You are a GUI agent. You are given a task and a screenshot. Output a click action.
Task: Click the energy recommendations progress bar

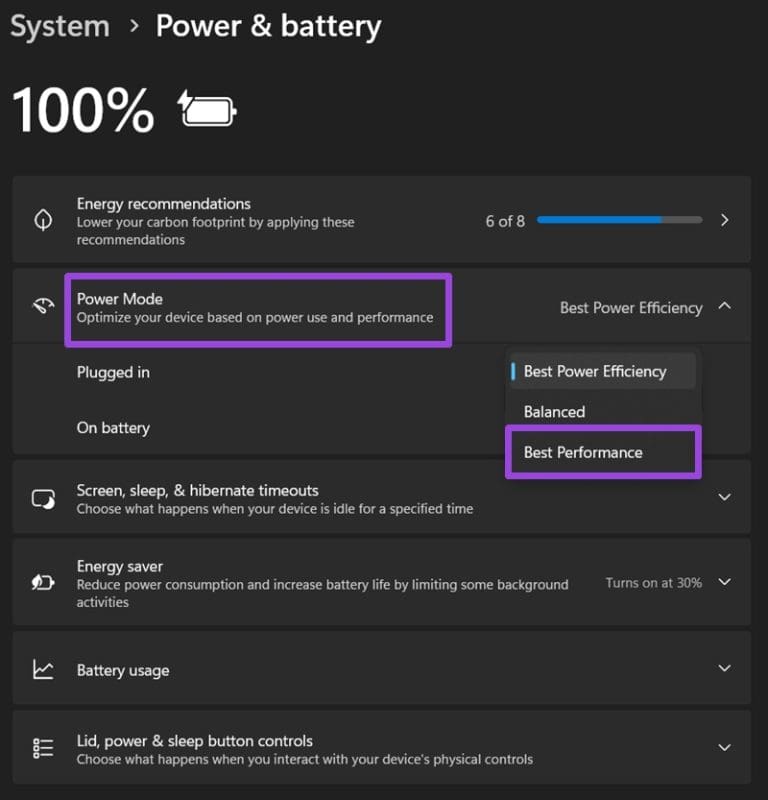click(x=619, y=220)
